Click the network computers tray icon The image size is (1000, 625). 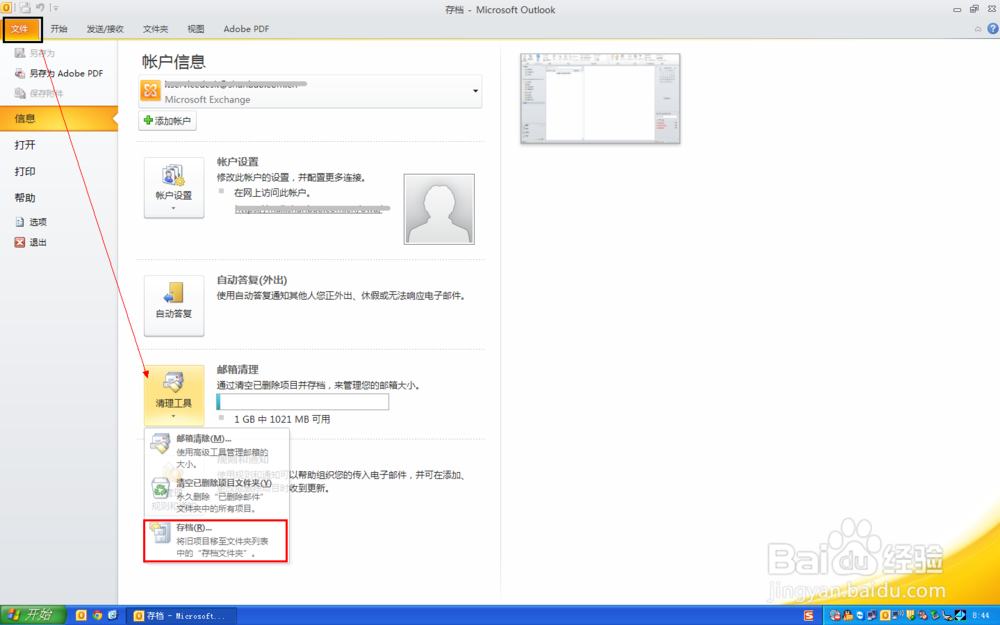pyautogui.click(x=872, y=615)
